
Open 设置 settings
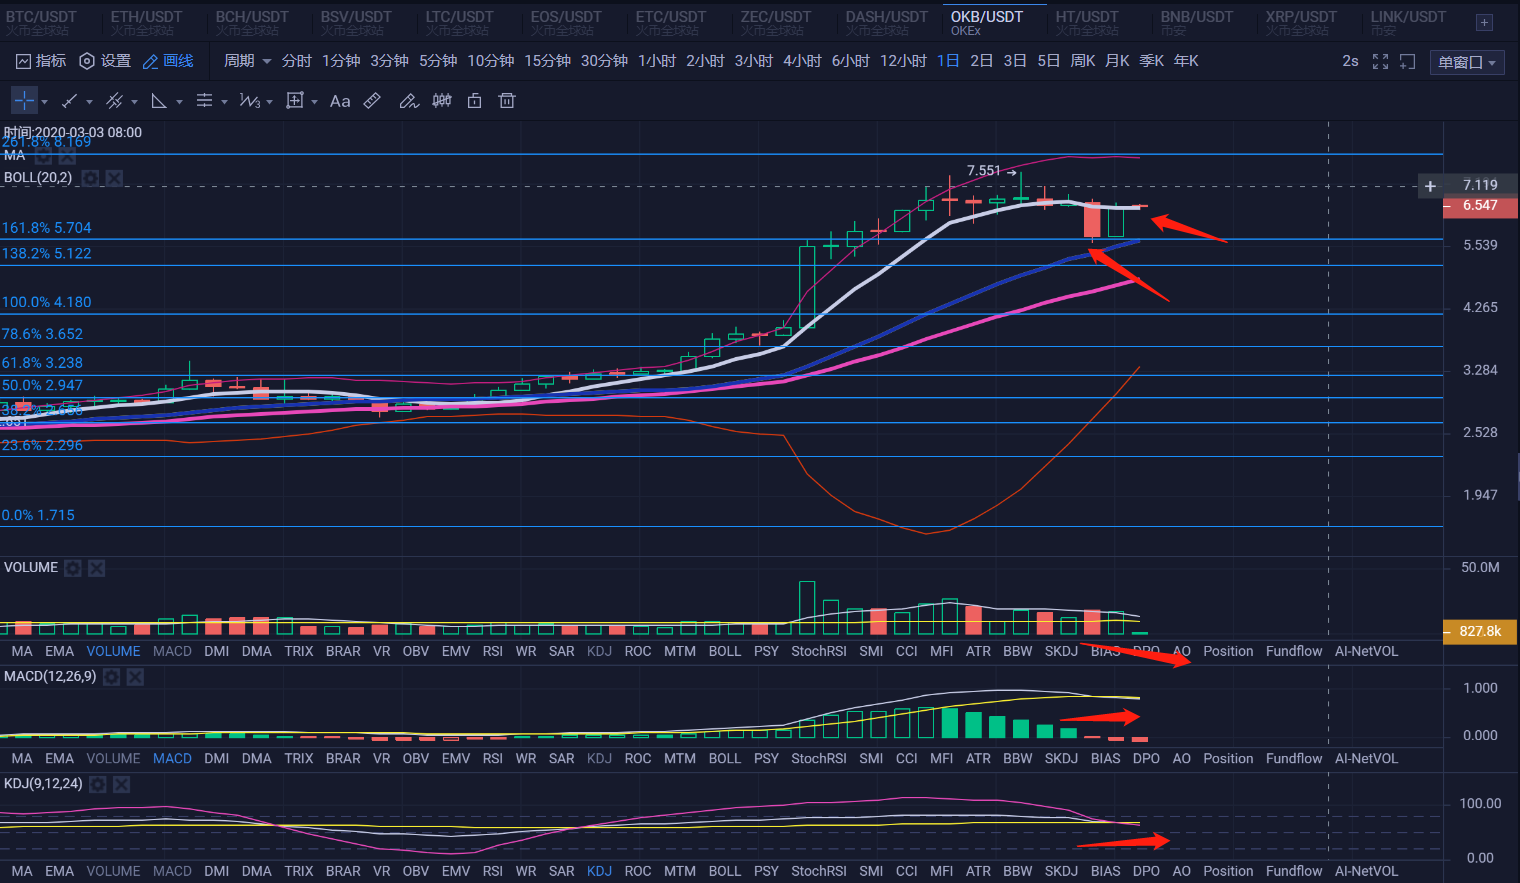click(x=105, y=61)
